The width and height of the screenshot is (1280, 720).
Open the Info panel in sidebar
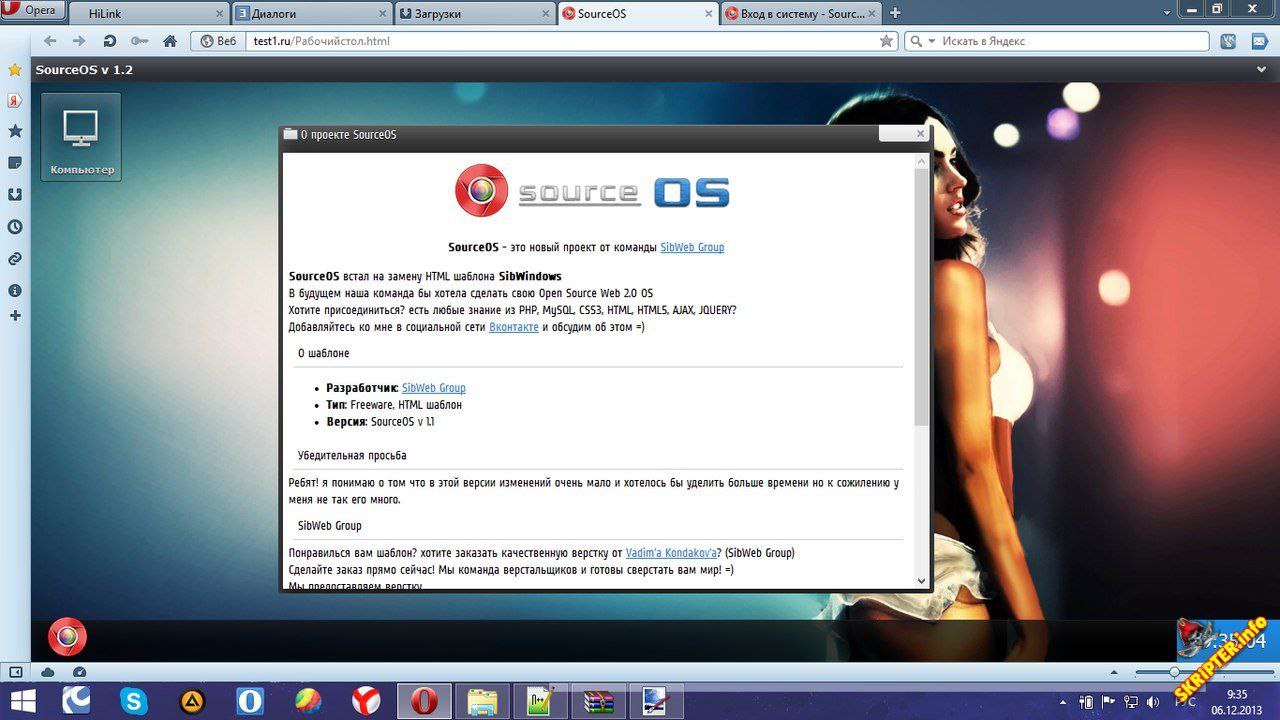15,290
